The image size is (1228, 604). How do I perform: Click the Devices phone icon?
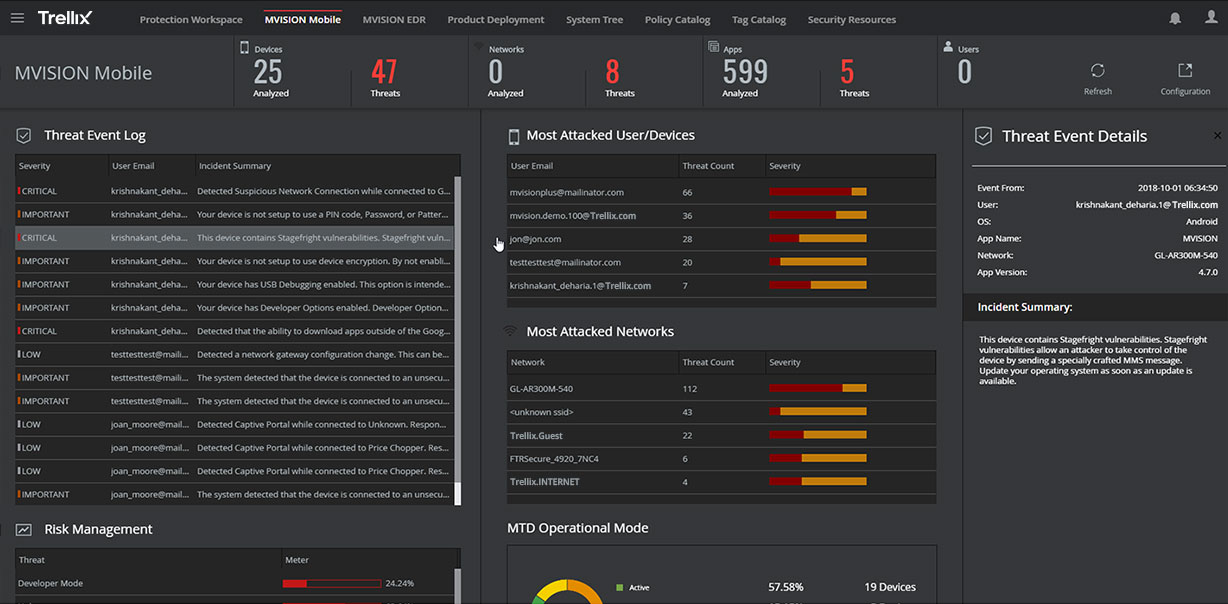tap(244, 47)
